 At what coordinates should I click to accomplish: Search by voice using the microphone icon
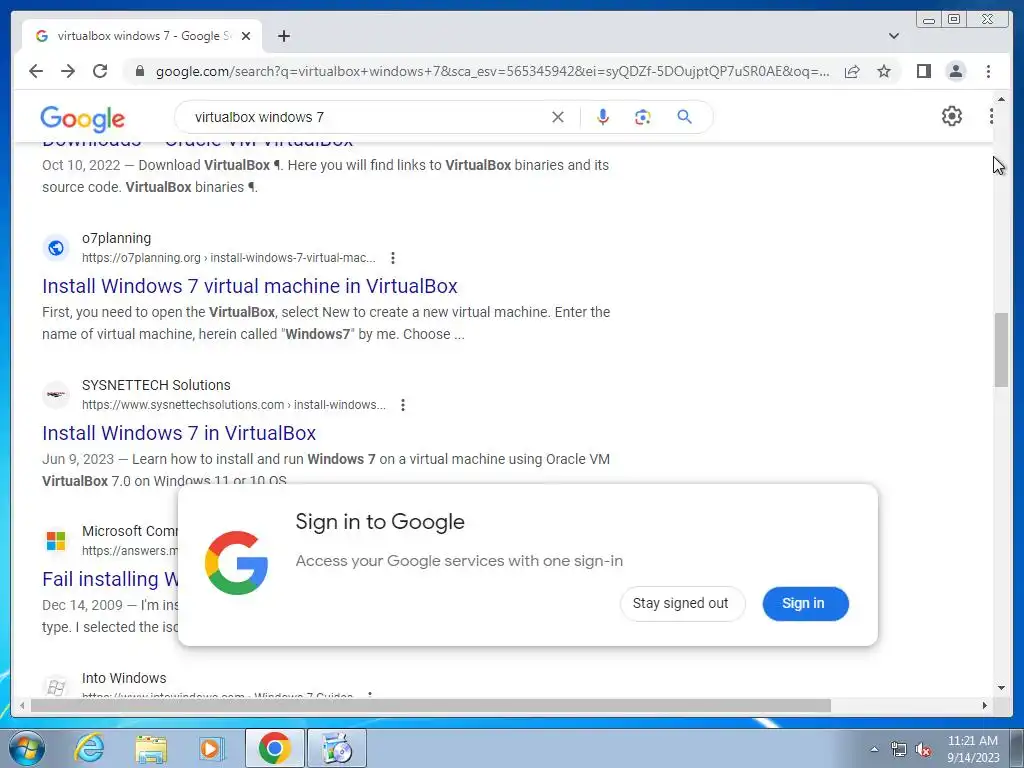pyautogui.click(x=603, y=117)
